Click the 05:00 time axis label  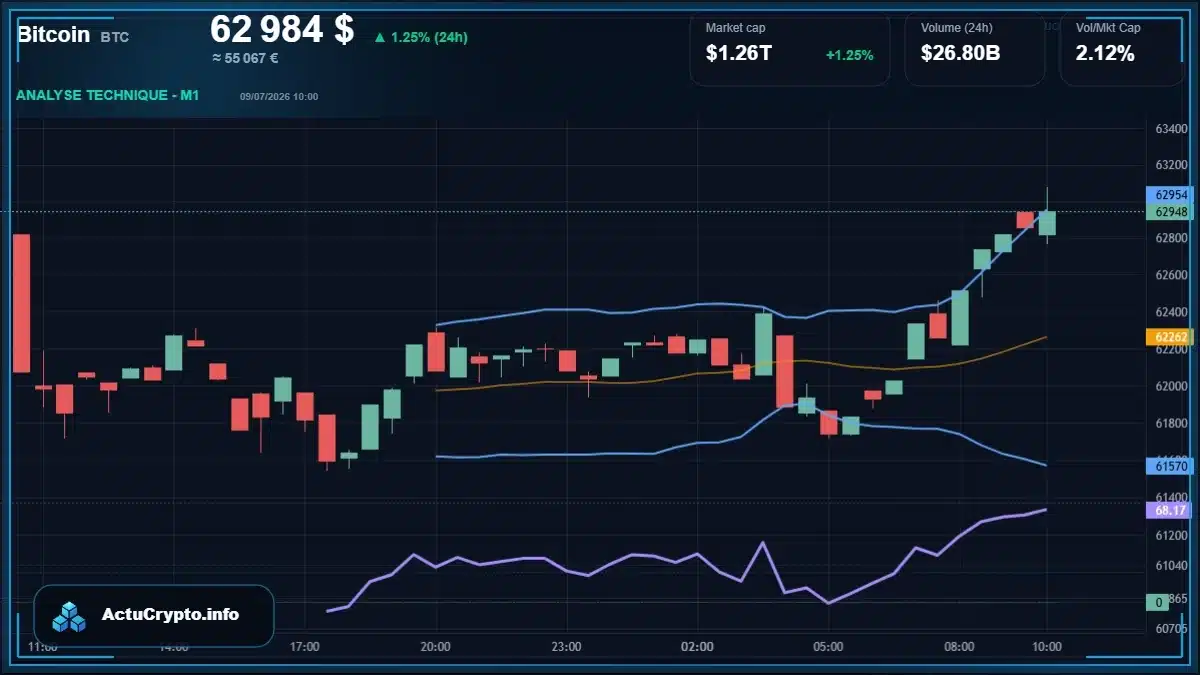click(828, 647)
